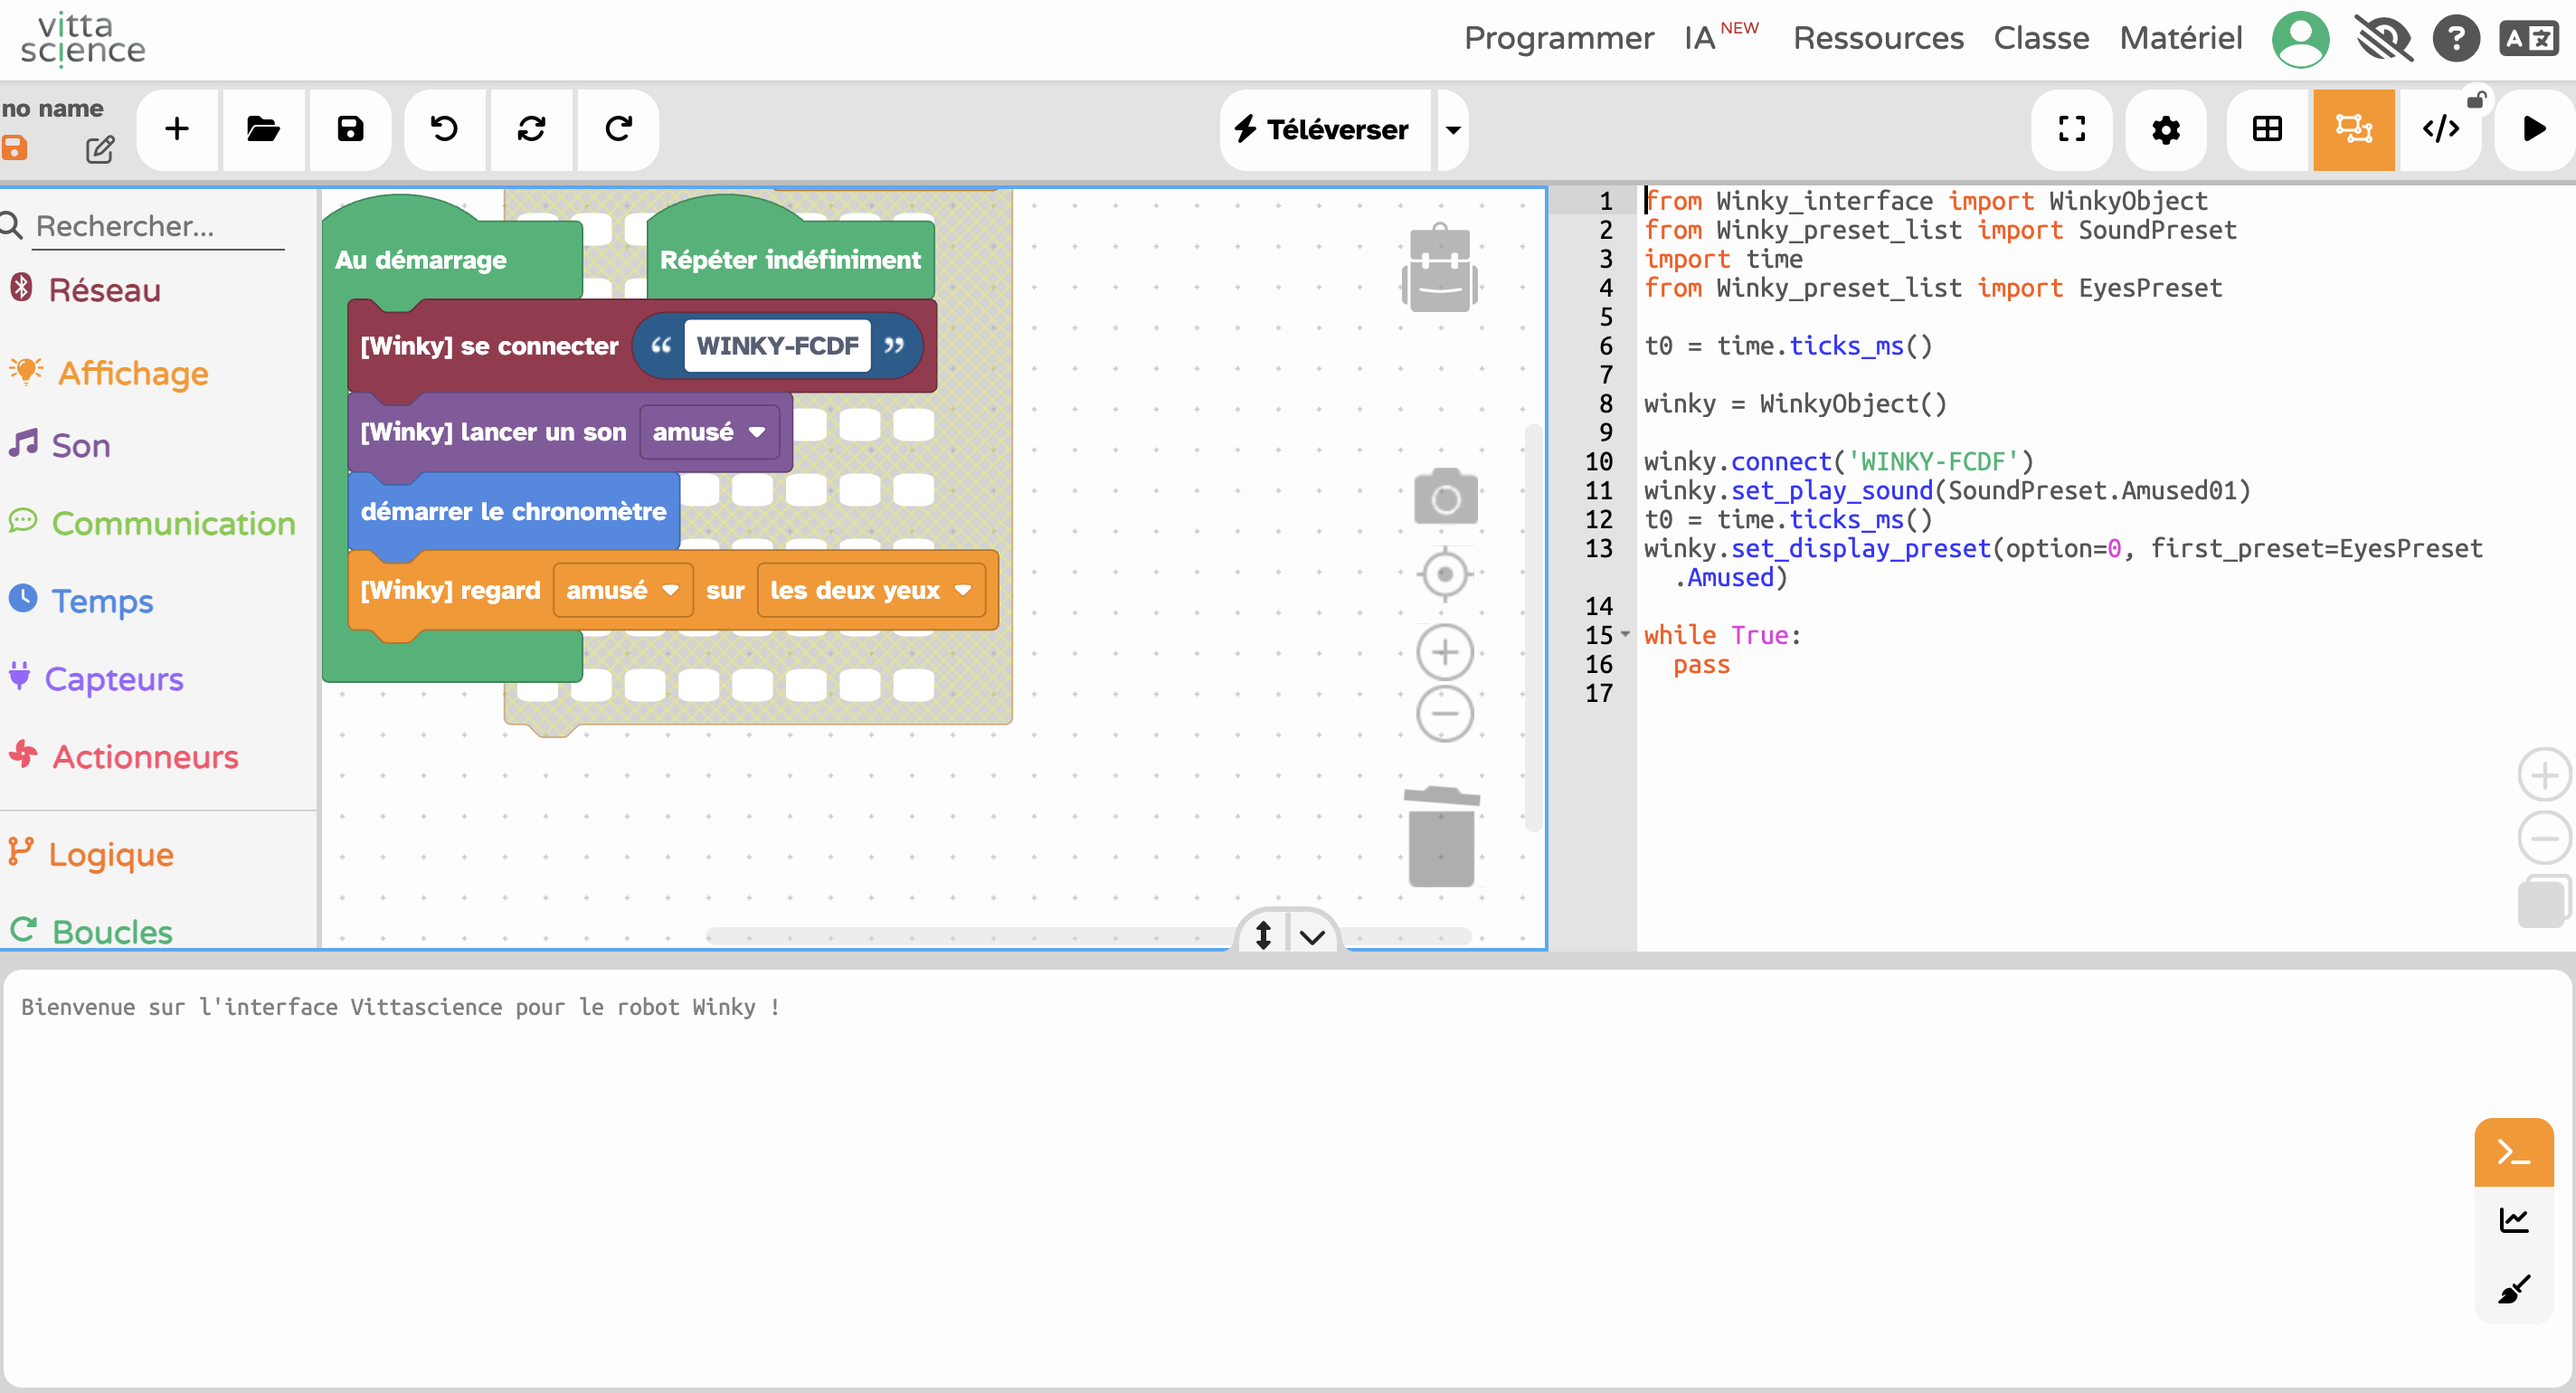Screen dimensions: 2576x1393
Task: Click the unlock padlock on the code button
Action: point(2476,99)
